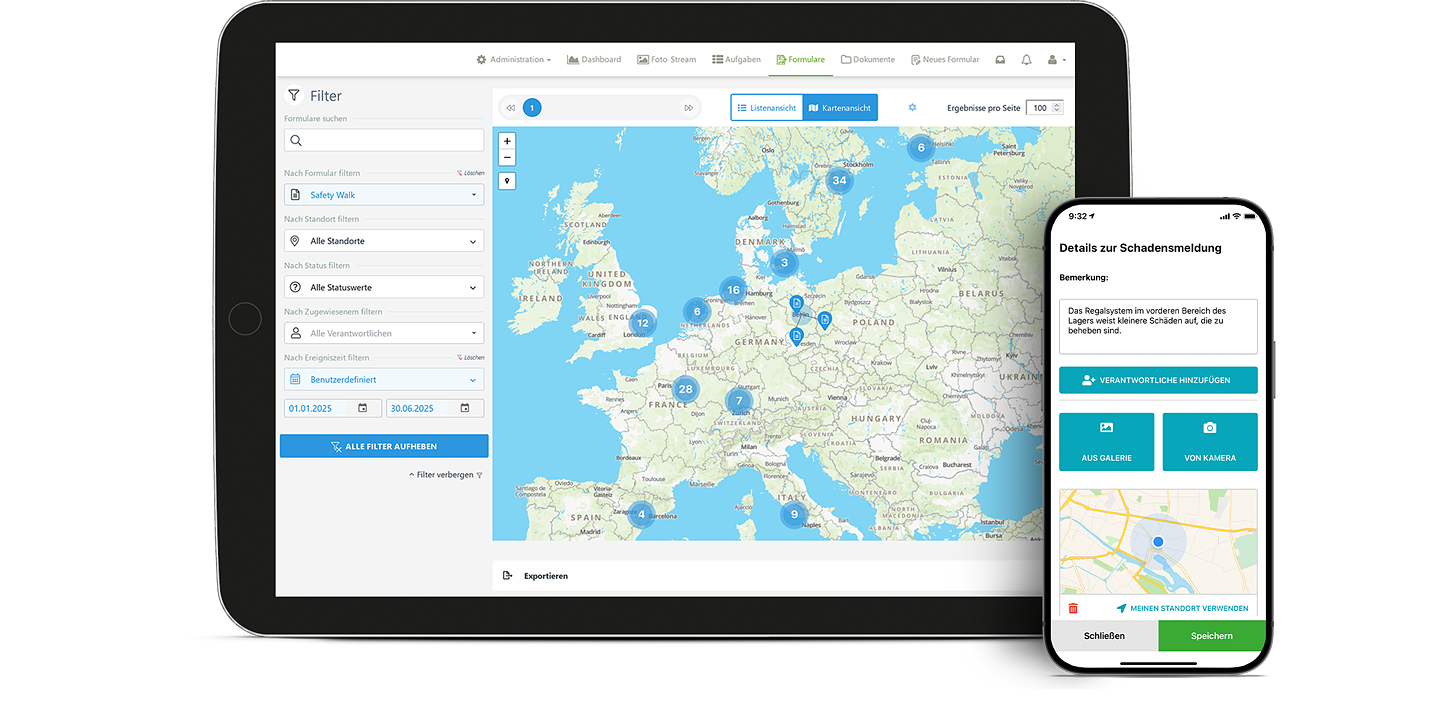Open the notifications bell icon

1026,60
